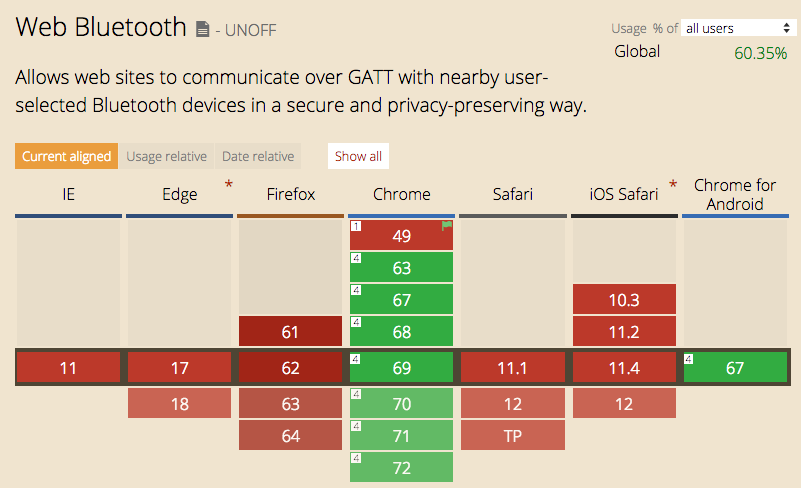Click the note marker on Chrome 63 cell
This screenshot has height=488, width=801.
point(356,258)
